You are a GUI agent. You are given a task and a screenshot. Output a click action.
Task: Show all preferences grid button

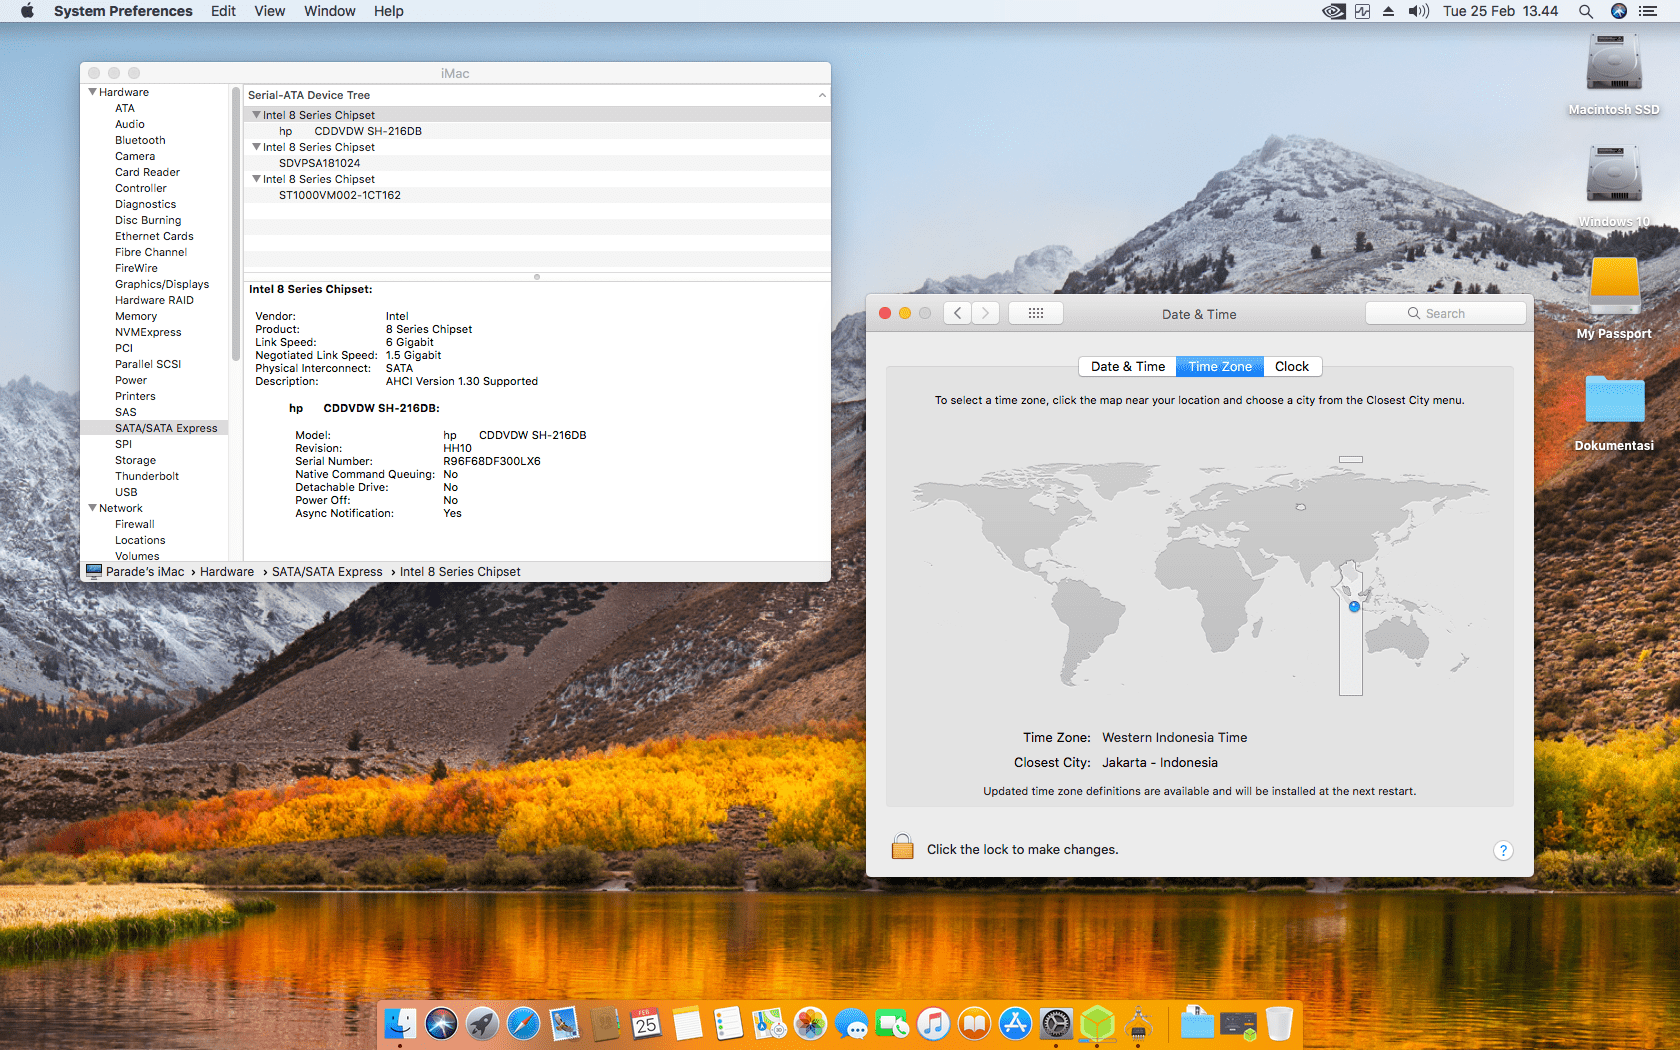coord(1036,313)
